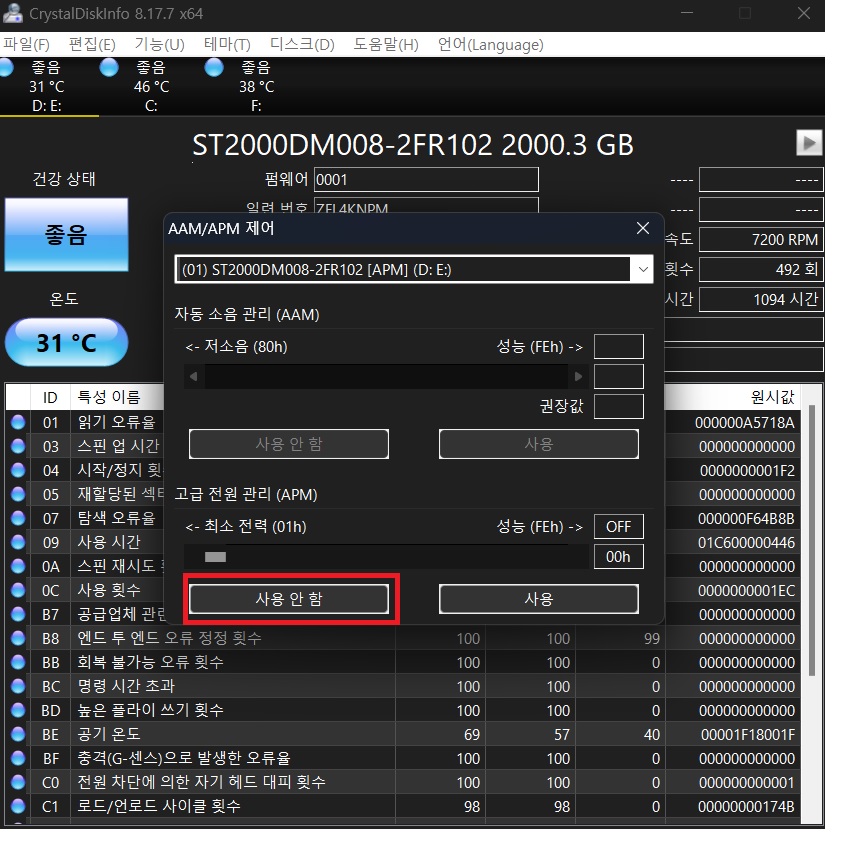The image size is (848, 857).
Task: Click the 492 회 power on count field
Action: point(761,269)
